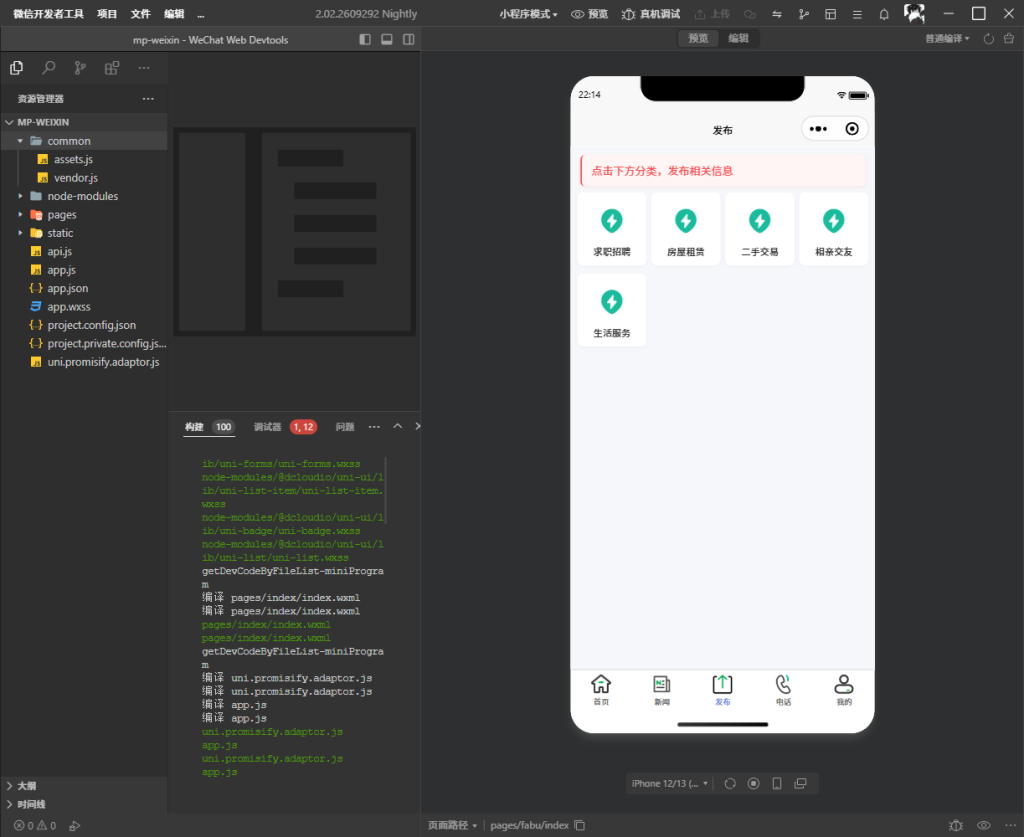Tap the 二手交易 category card
The height and width of the screenshot is (837, 1024).
pyautogui.click(x=760, y=229)
